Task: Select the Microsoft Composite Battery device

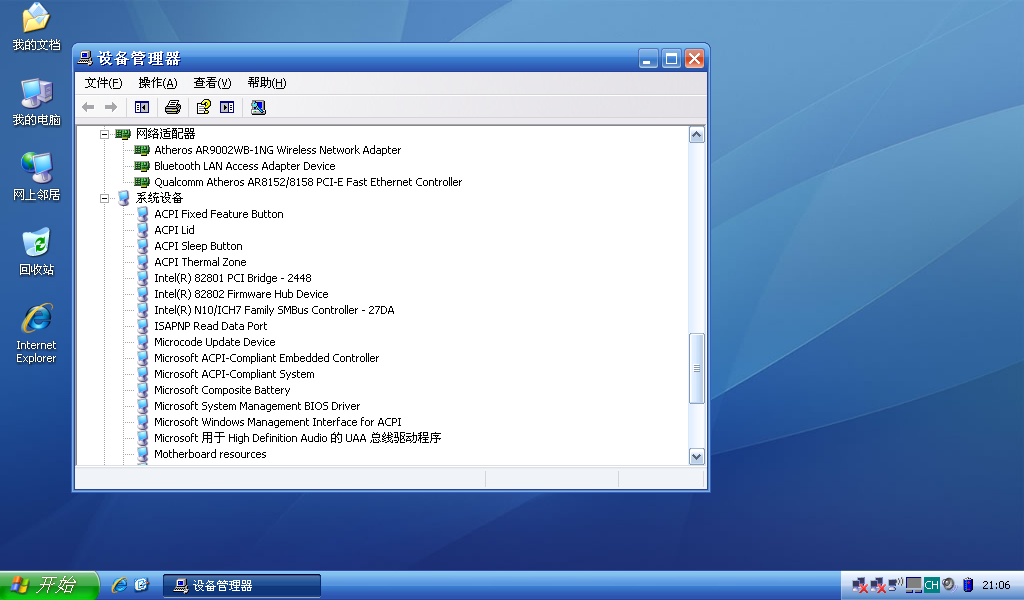Action: pyautogui.click(x=222, y=390)
